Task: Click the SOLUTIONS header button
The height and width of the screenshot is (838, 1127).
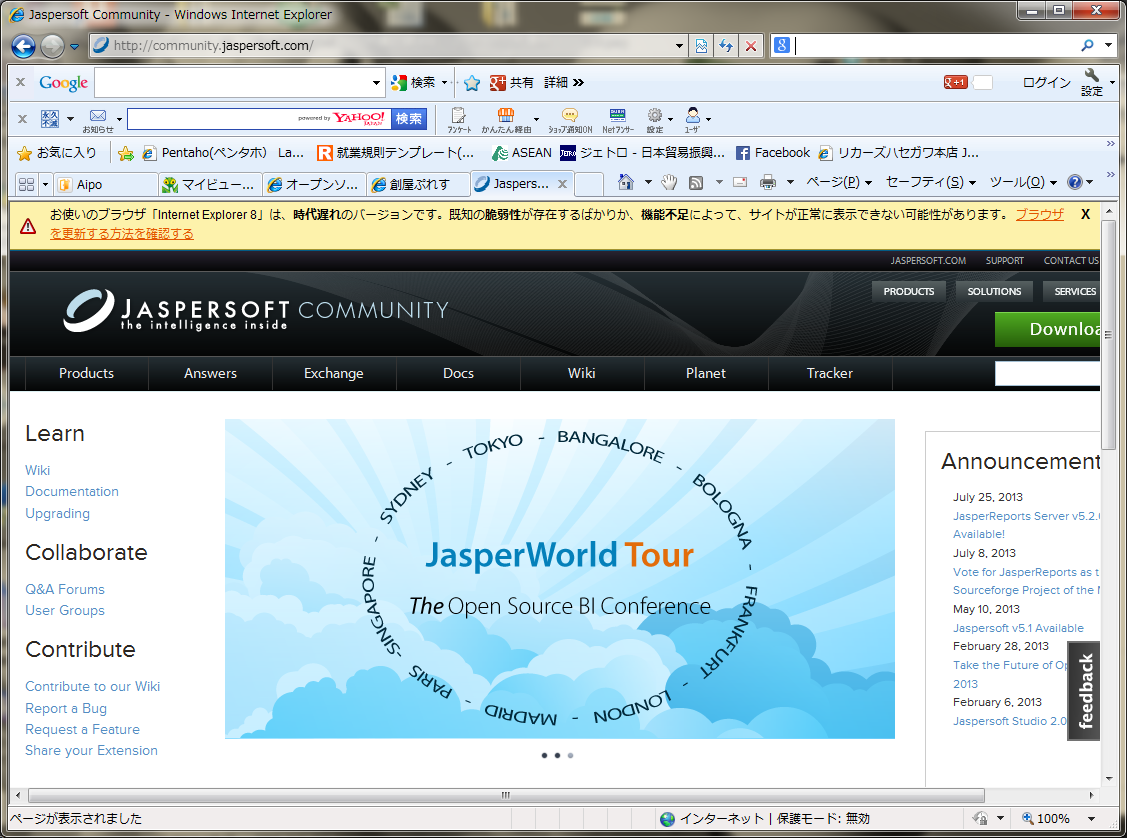Action: point(994,292)
